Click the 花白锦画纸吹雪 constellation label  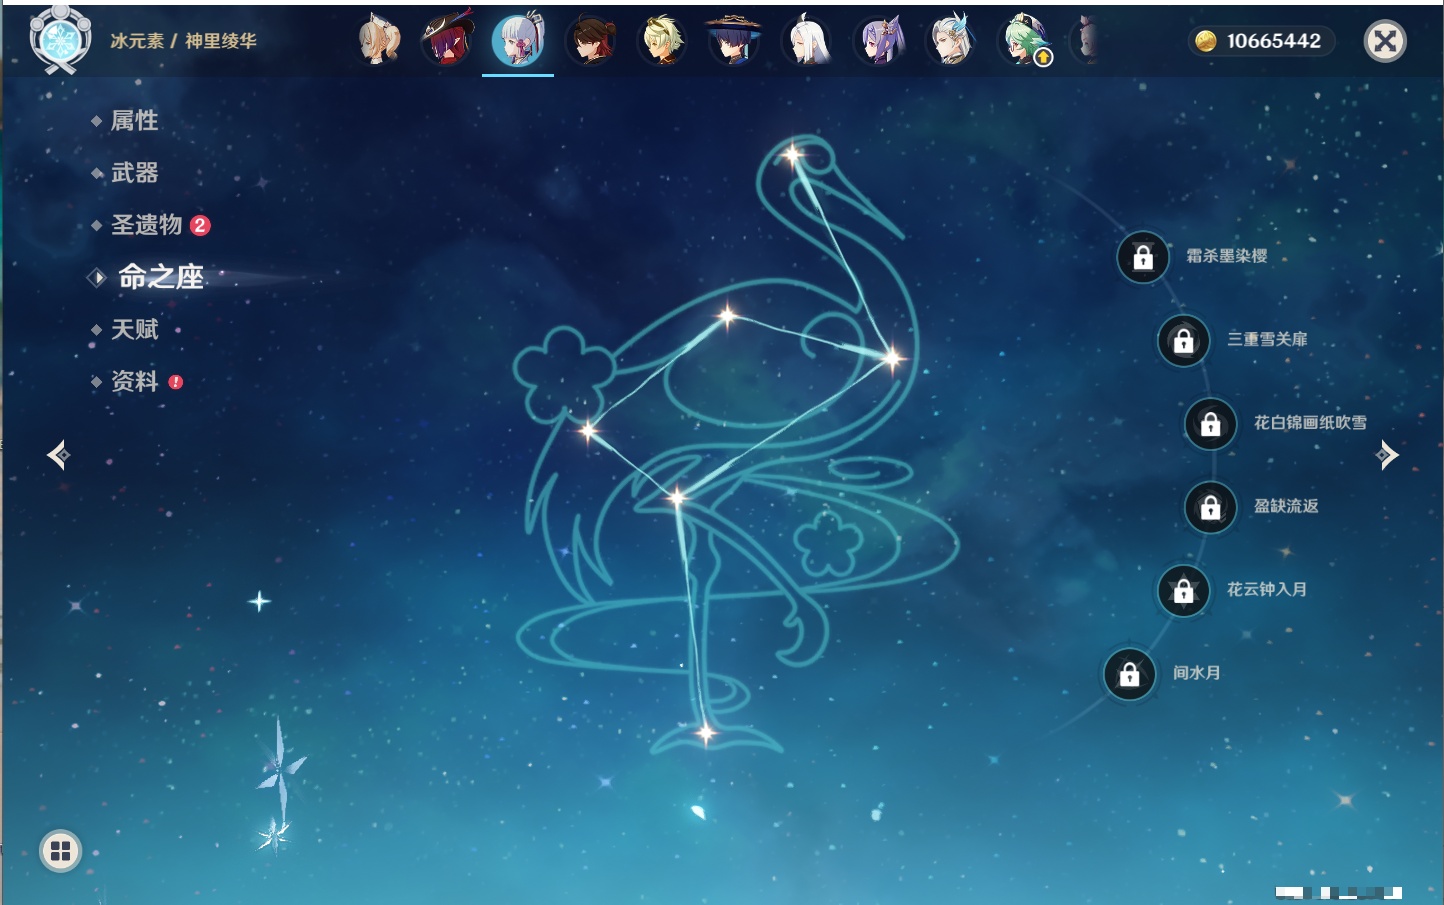pyautogui.click(x=1310, y=422)
